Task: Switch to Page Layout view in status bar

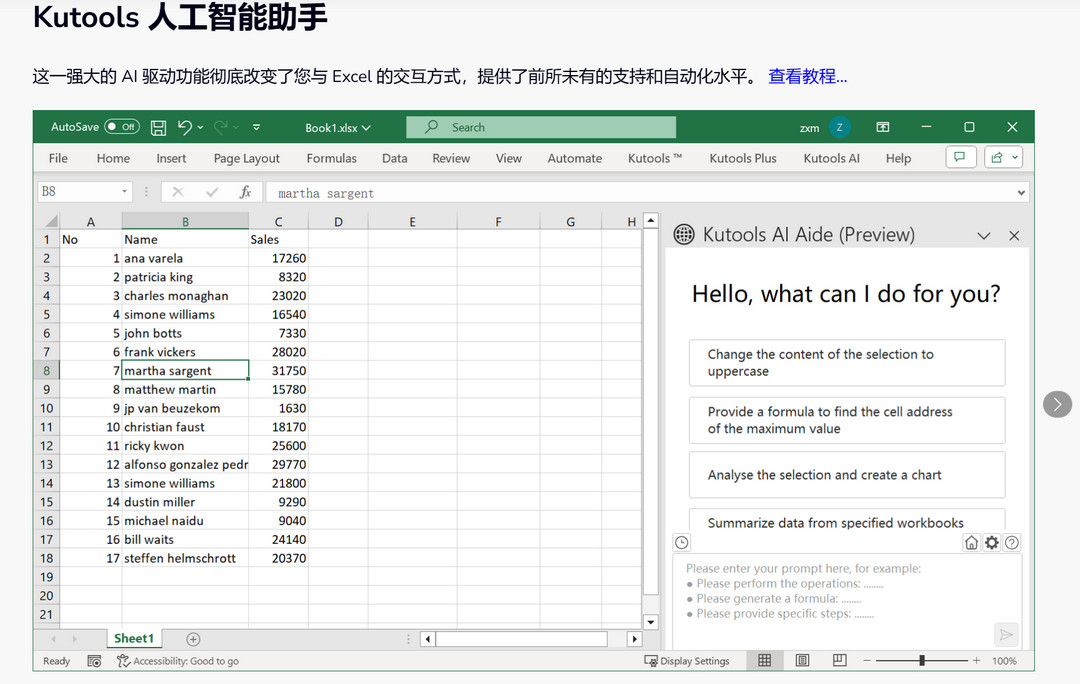Action: (801, 661)
